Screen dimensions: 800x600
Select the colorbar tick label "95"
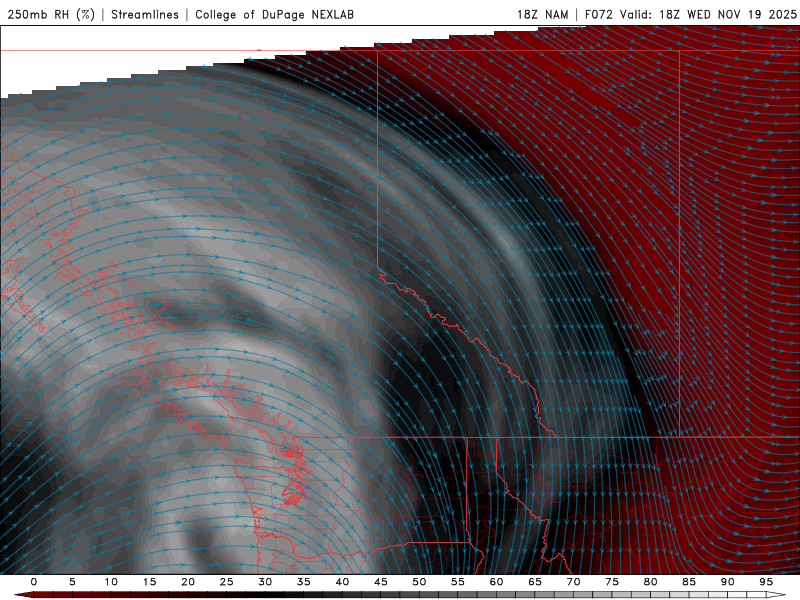point(766,582)
